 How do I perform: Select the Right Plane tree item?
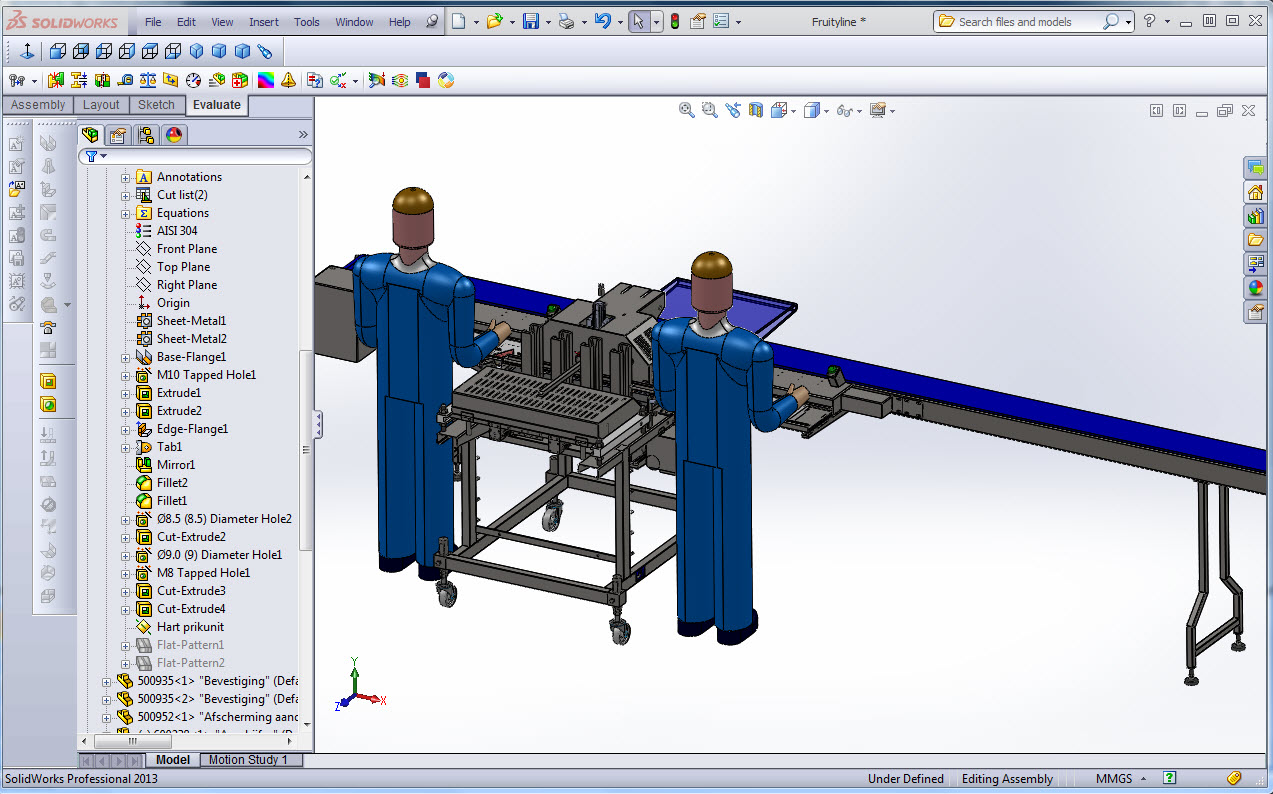click(x=187, y=285)
